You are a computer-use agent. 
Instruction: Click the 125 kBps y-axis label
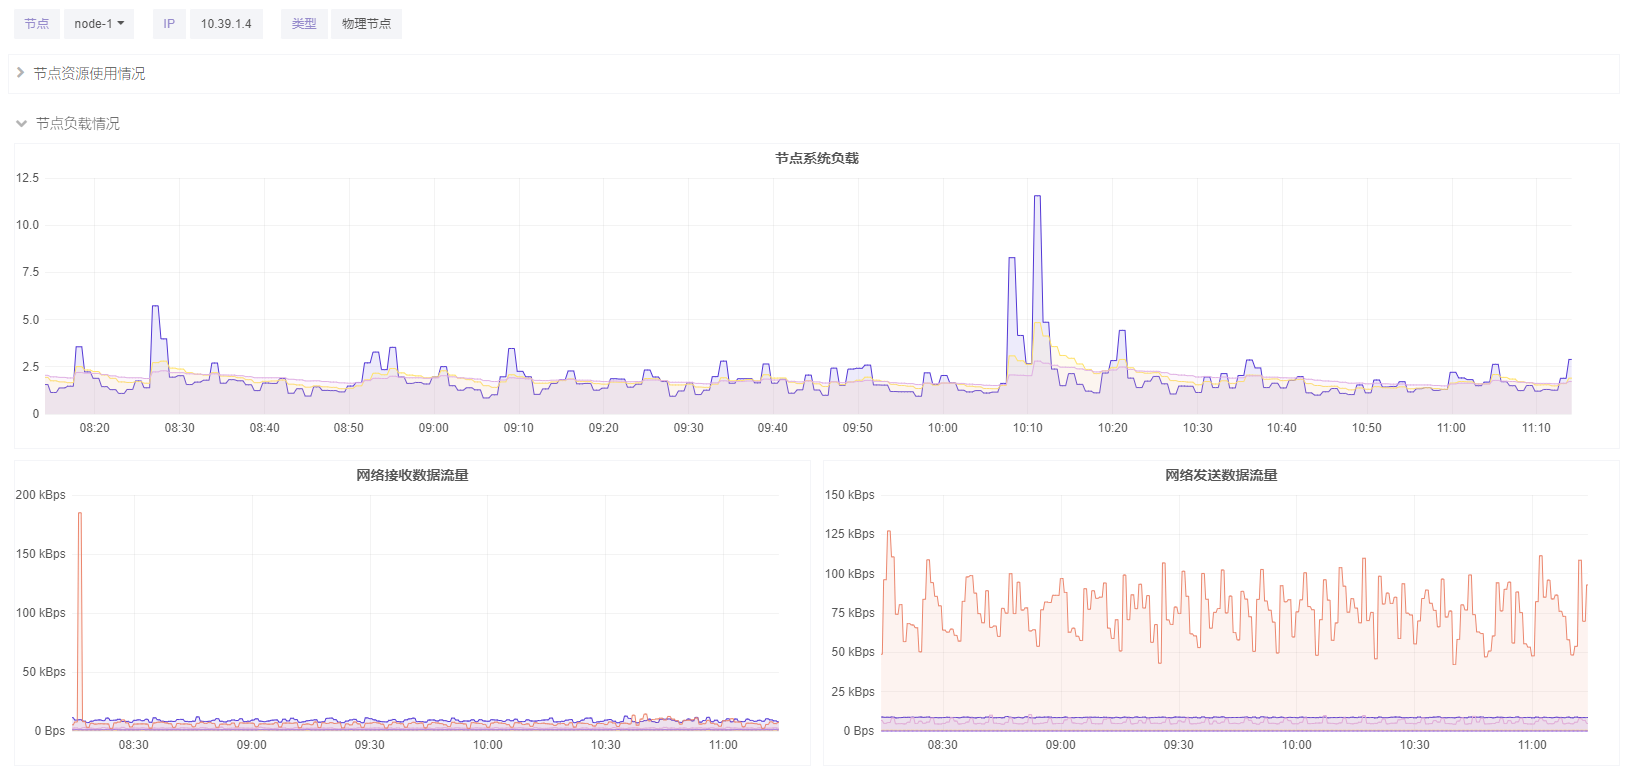[849, 534]
